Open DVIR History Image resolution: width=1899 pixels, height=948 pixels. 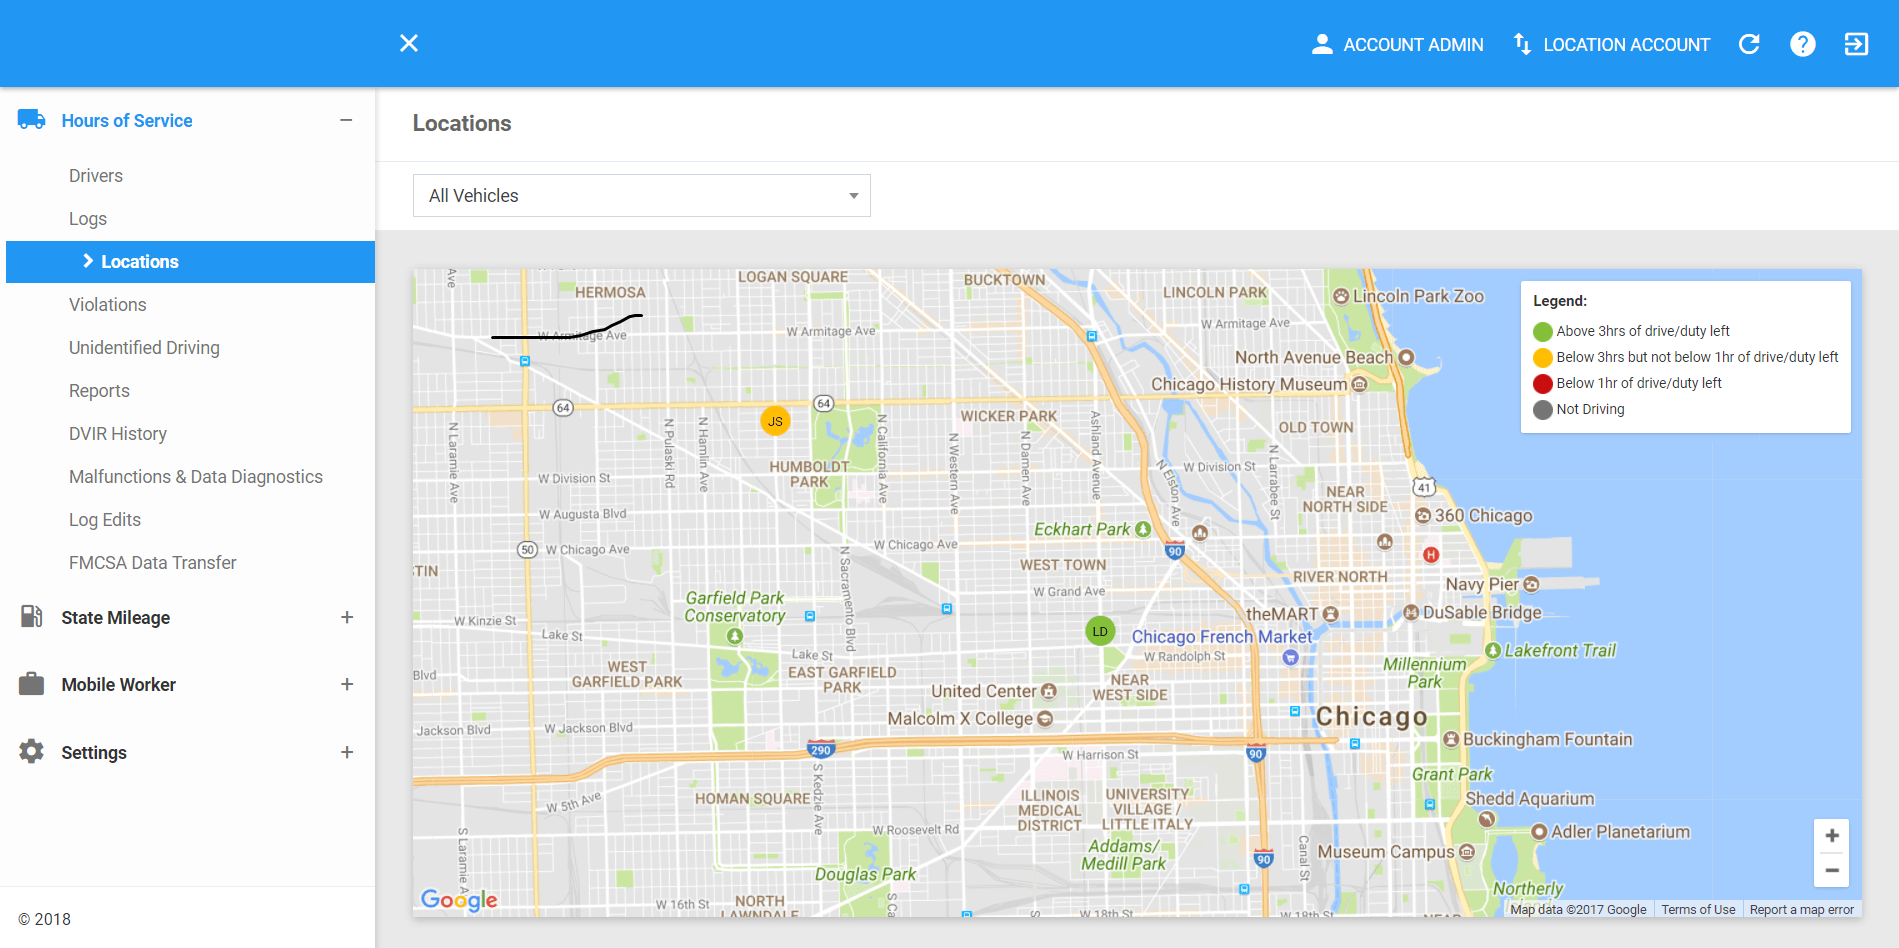pos(118,434)
